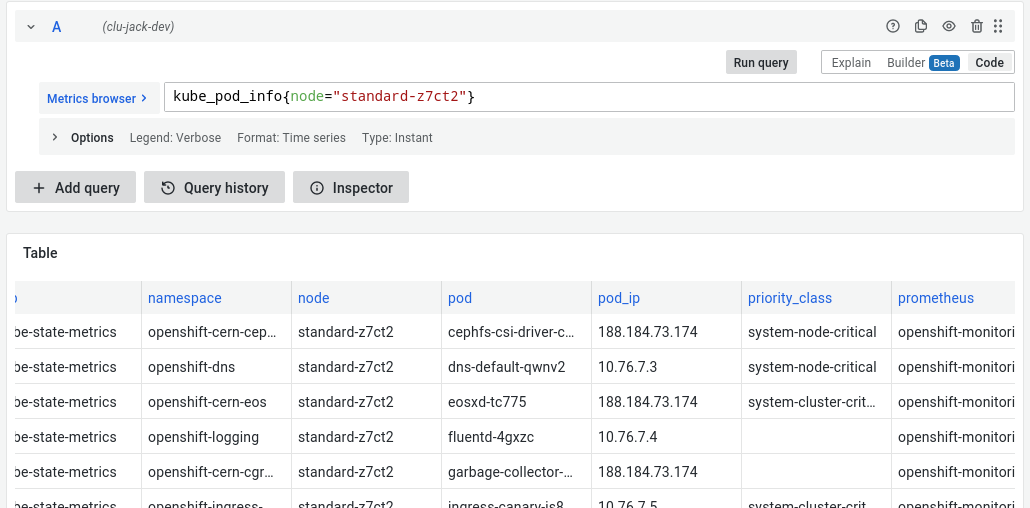
Task: Sort table by namespace column header
Action: [185, 298]
